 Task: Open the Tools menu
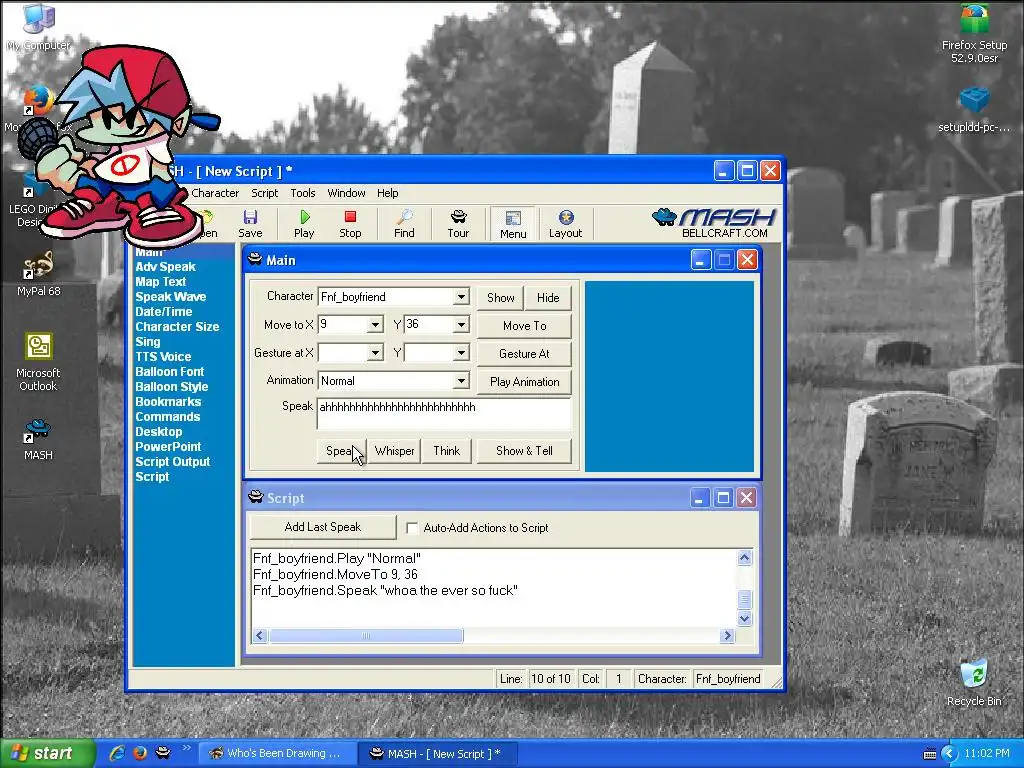[x=302, y=193]
